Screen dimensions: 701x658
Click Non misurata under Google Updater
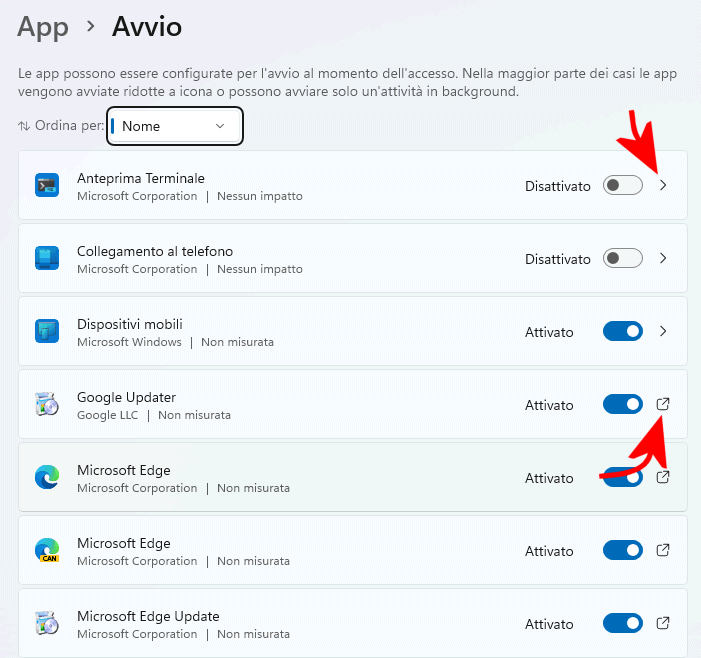pyautogui.click(x=194, y=415)
